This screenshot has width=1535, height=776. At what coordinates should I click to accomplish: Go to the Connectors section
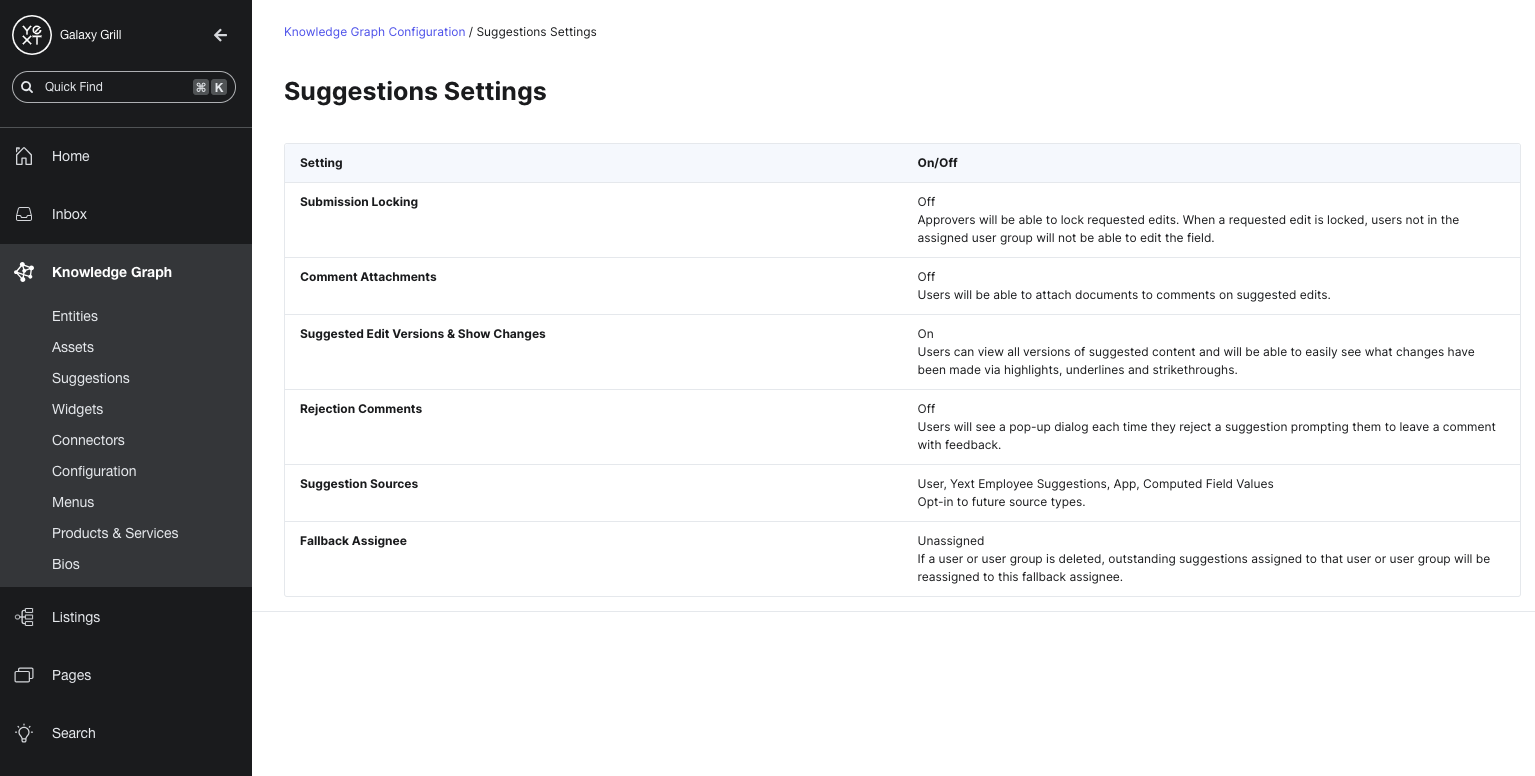88,440
